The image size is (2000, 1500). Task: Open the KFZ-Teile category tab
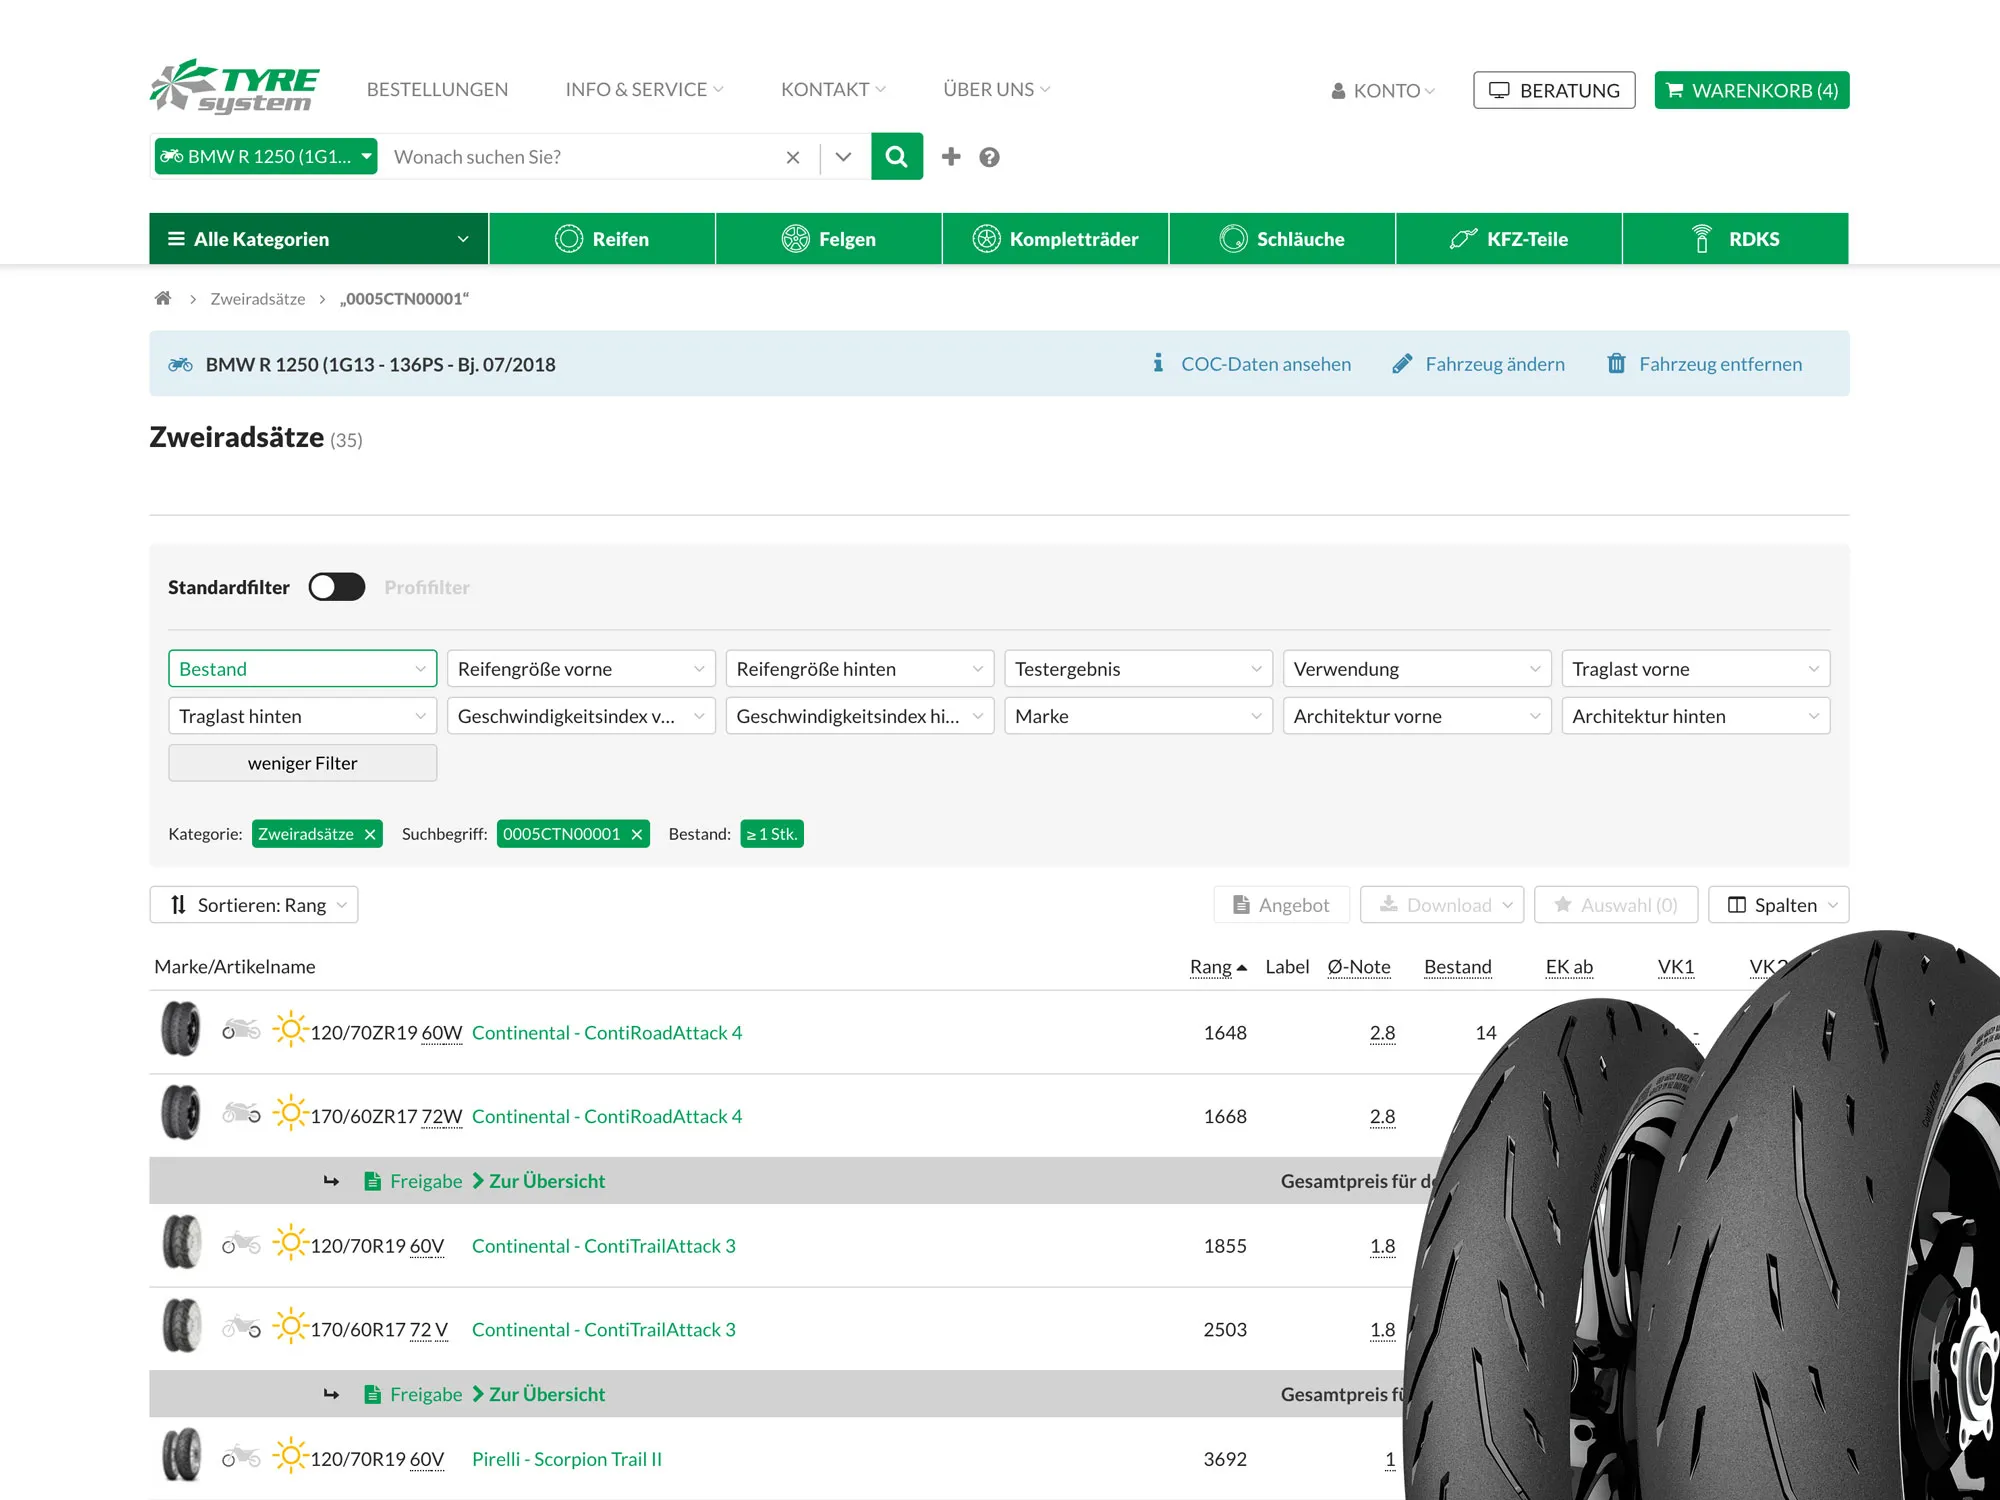click(1509, 239)
